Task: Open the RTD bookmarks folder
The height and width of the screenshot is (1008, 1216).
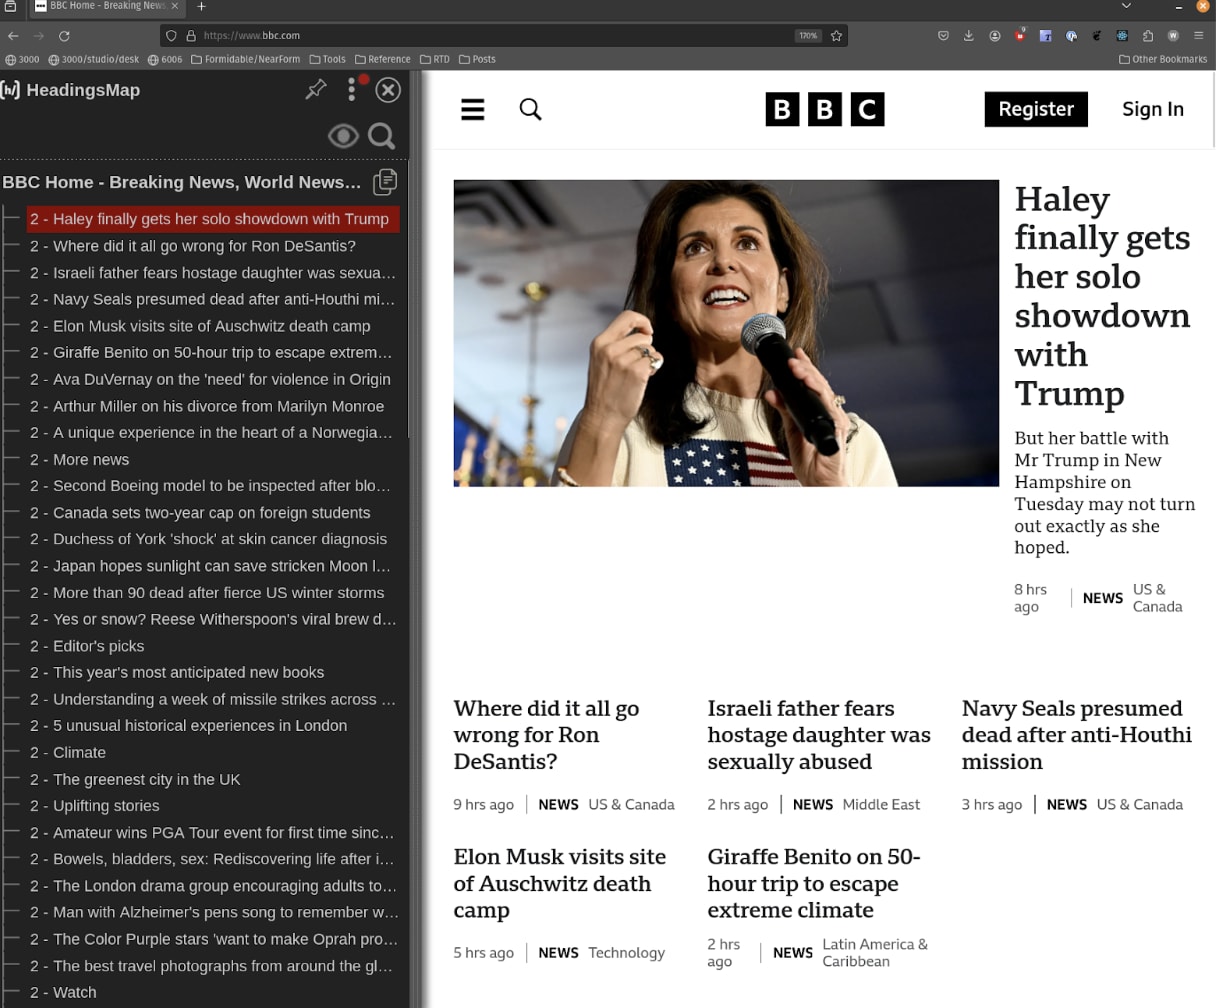Action: point(435,59)
